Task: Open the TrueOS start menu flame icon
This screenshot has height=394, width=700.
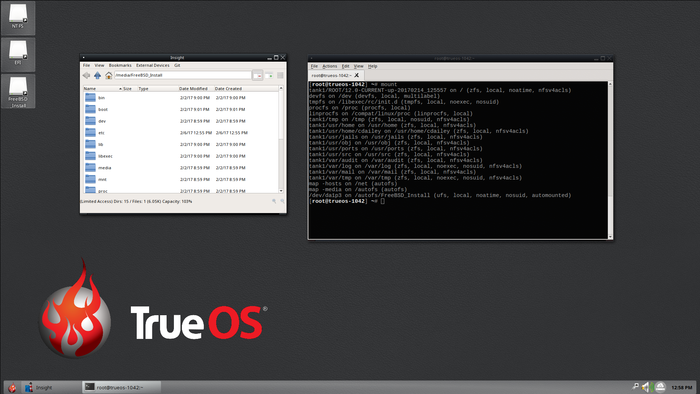Action: coord(12,387)
